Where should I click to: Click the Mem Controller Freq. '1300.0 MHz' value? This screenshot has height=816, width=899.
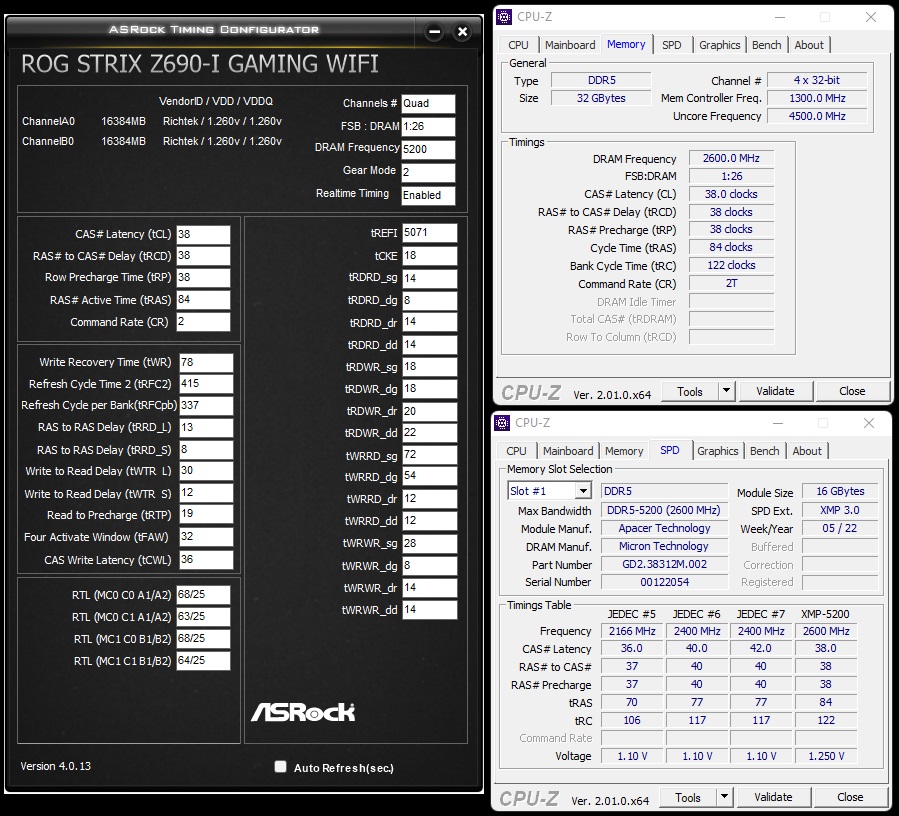click(817, 98)
